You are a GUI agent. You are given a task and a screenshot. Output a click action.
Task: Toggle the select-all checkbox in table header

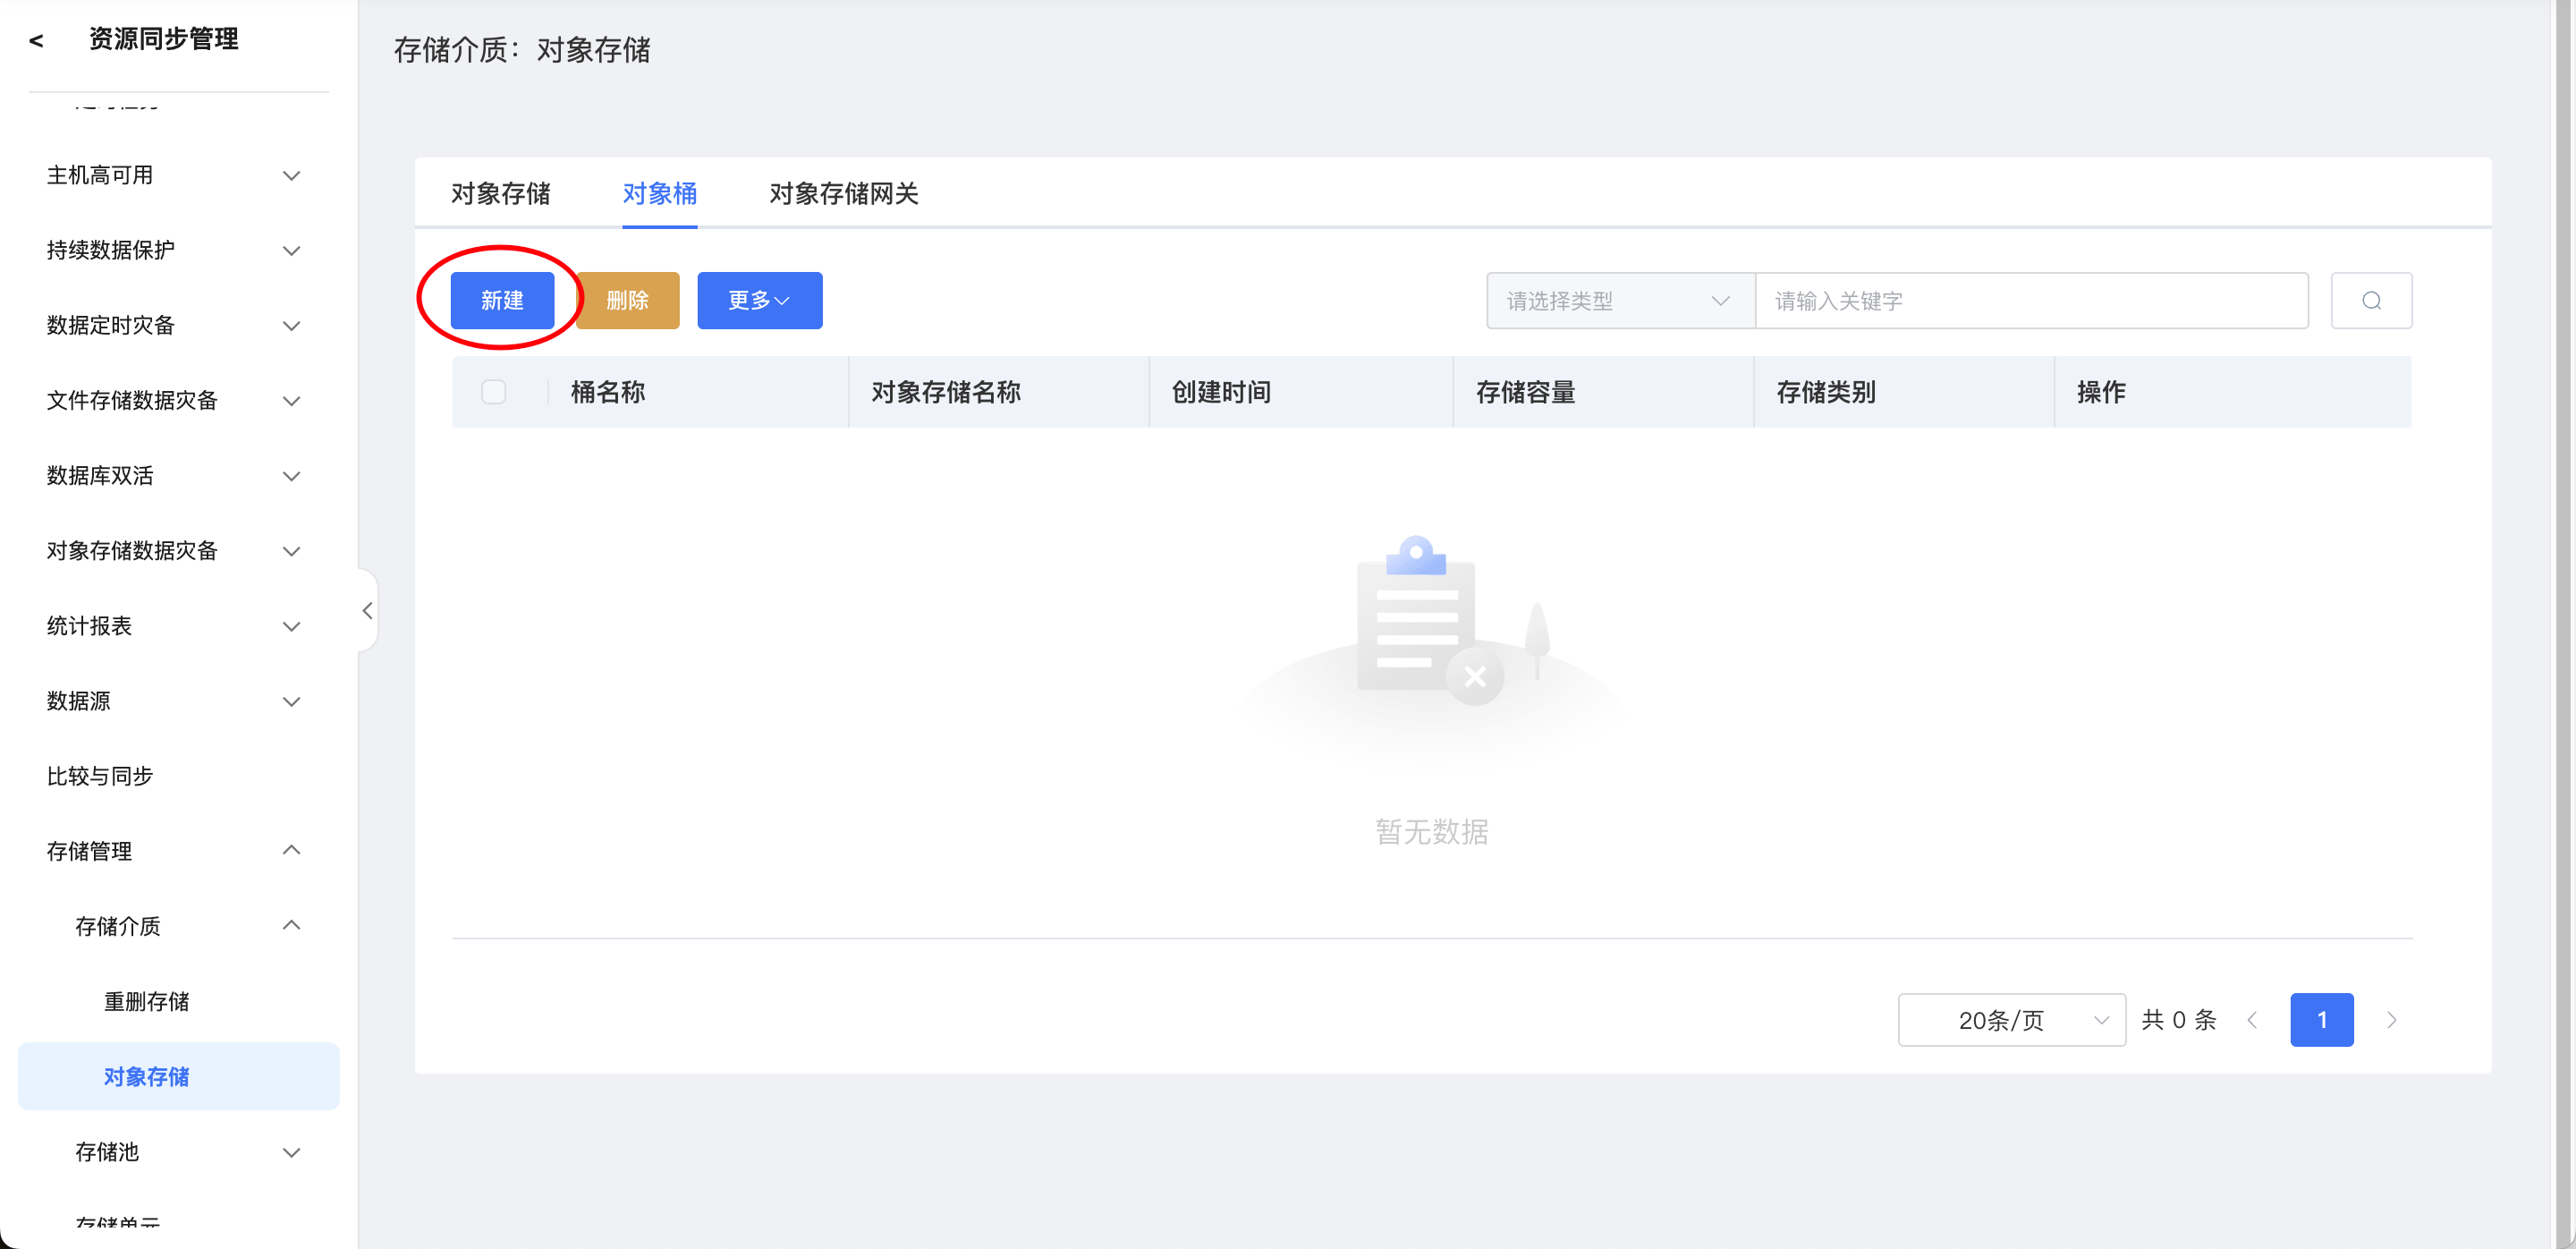[x=493, y=391]
